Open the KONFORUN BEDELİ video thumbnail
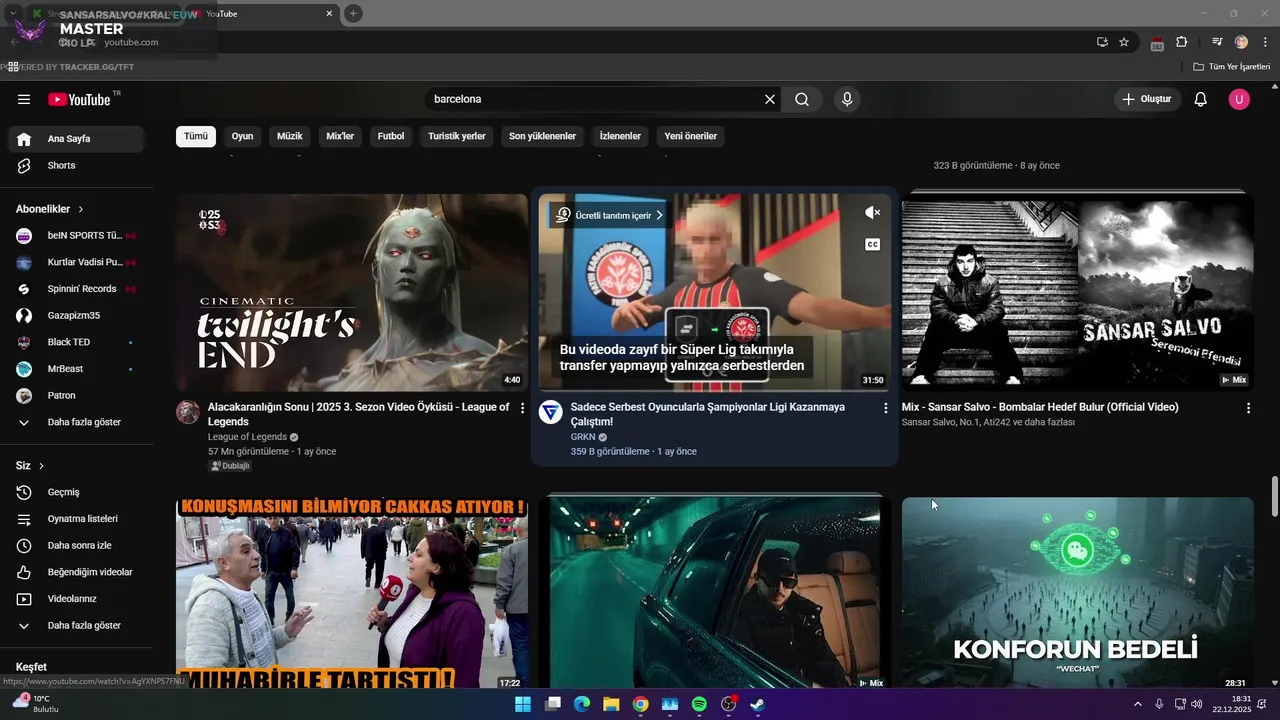The image size is (1280, 720). point(1077,593)
